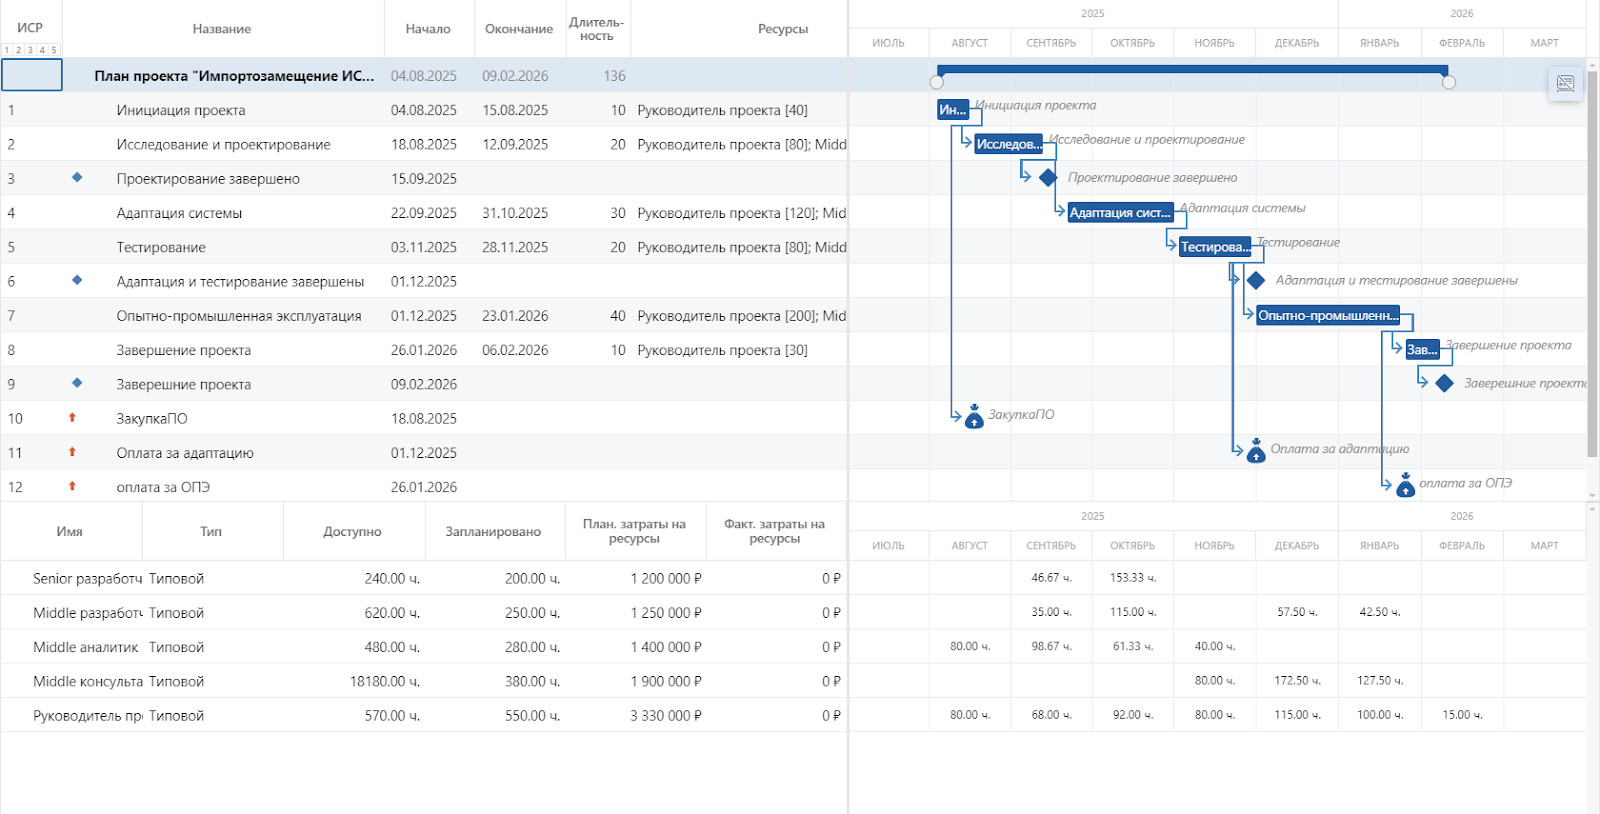Click the Название column header
The height and width of the screenshot is (814, 1600).
[222, 29]
